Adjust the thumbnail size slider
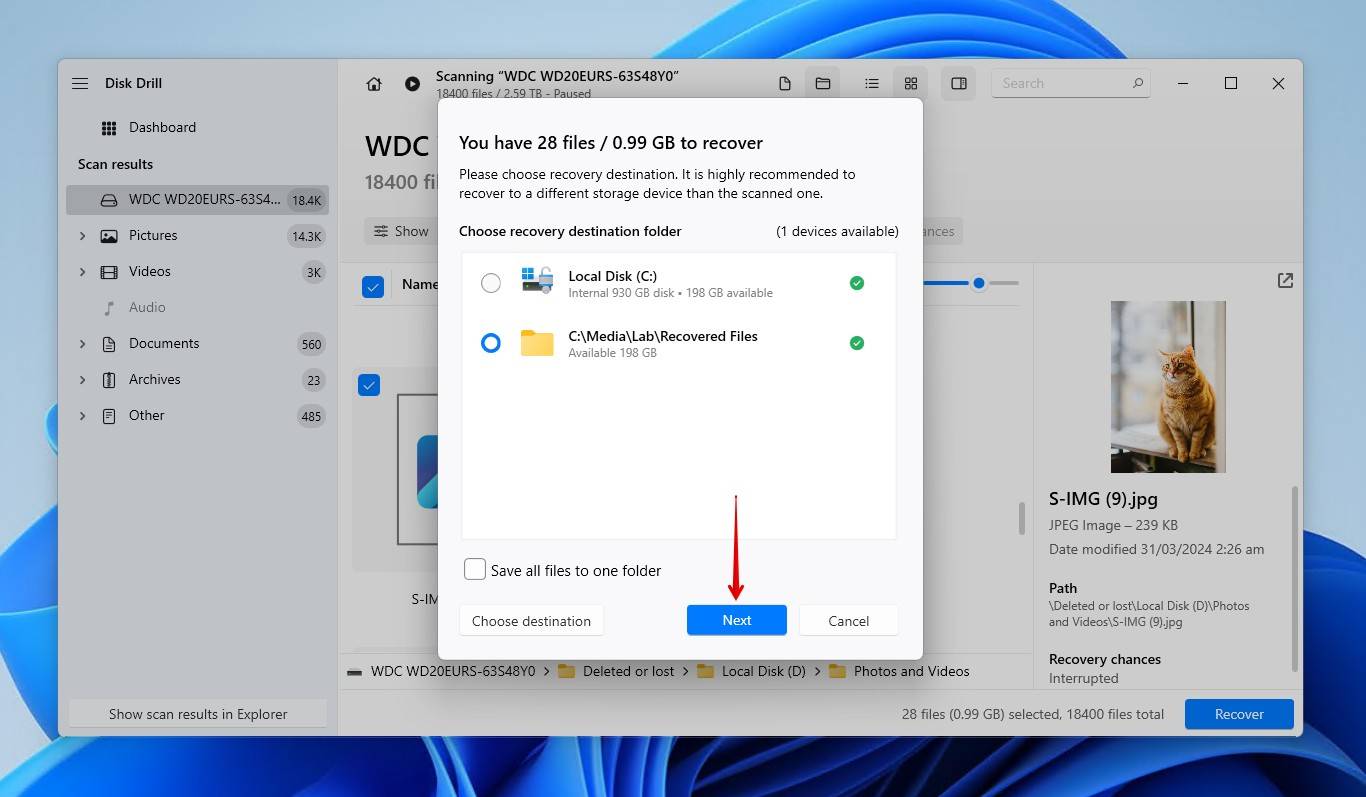 (979, 283)
